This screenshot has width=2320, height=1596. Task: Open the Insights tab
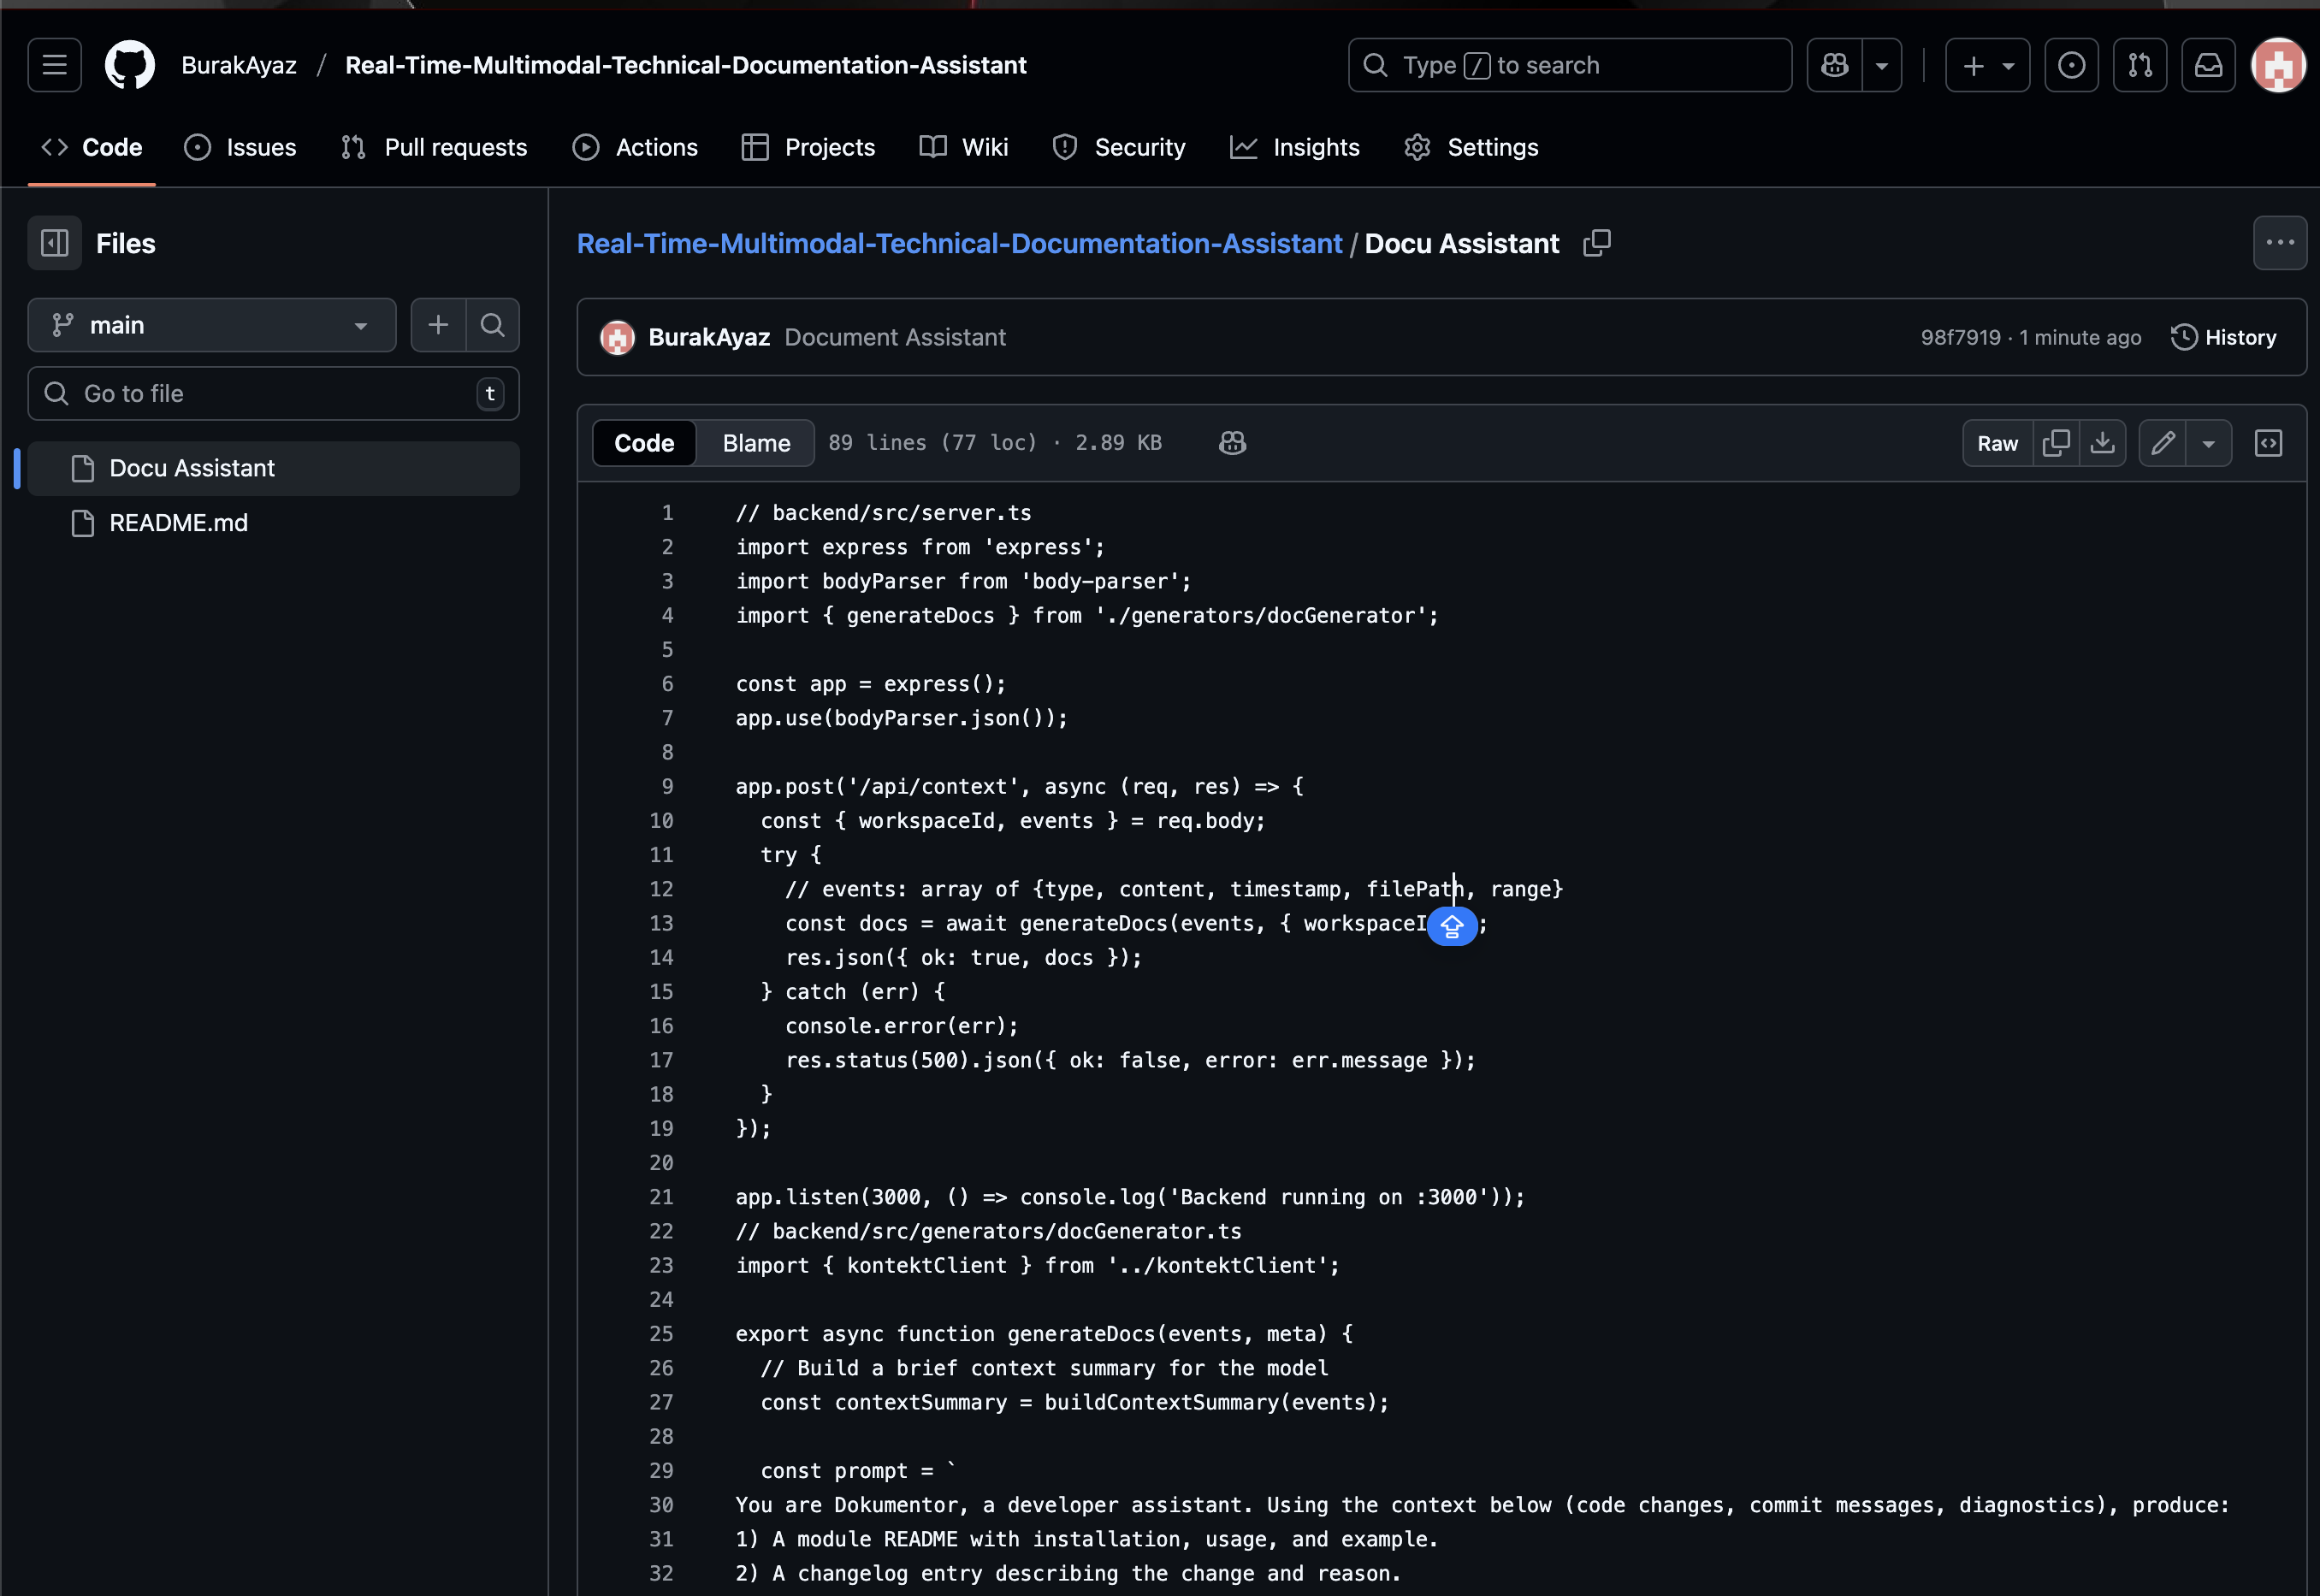point(1295,147)
